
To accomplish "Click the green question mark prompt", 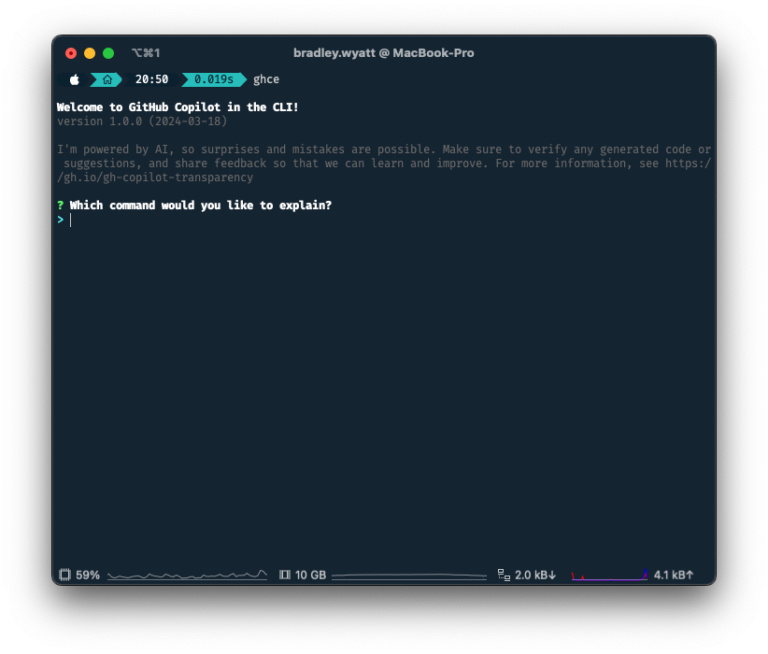I will coord(60,205).
